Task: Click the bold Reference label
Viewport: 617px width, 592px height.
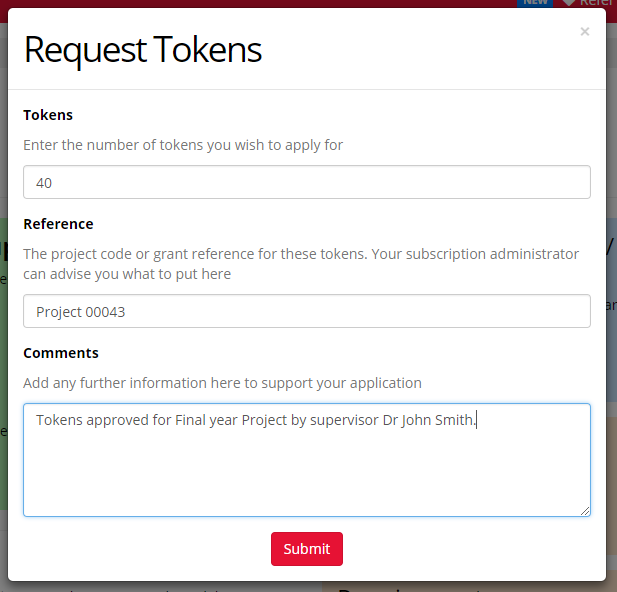Action: tap(58, 224)
